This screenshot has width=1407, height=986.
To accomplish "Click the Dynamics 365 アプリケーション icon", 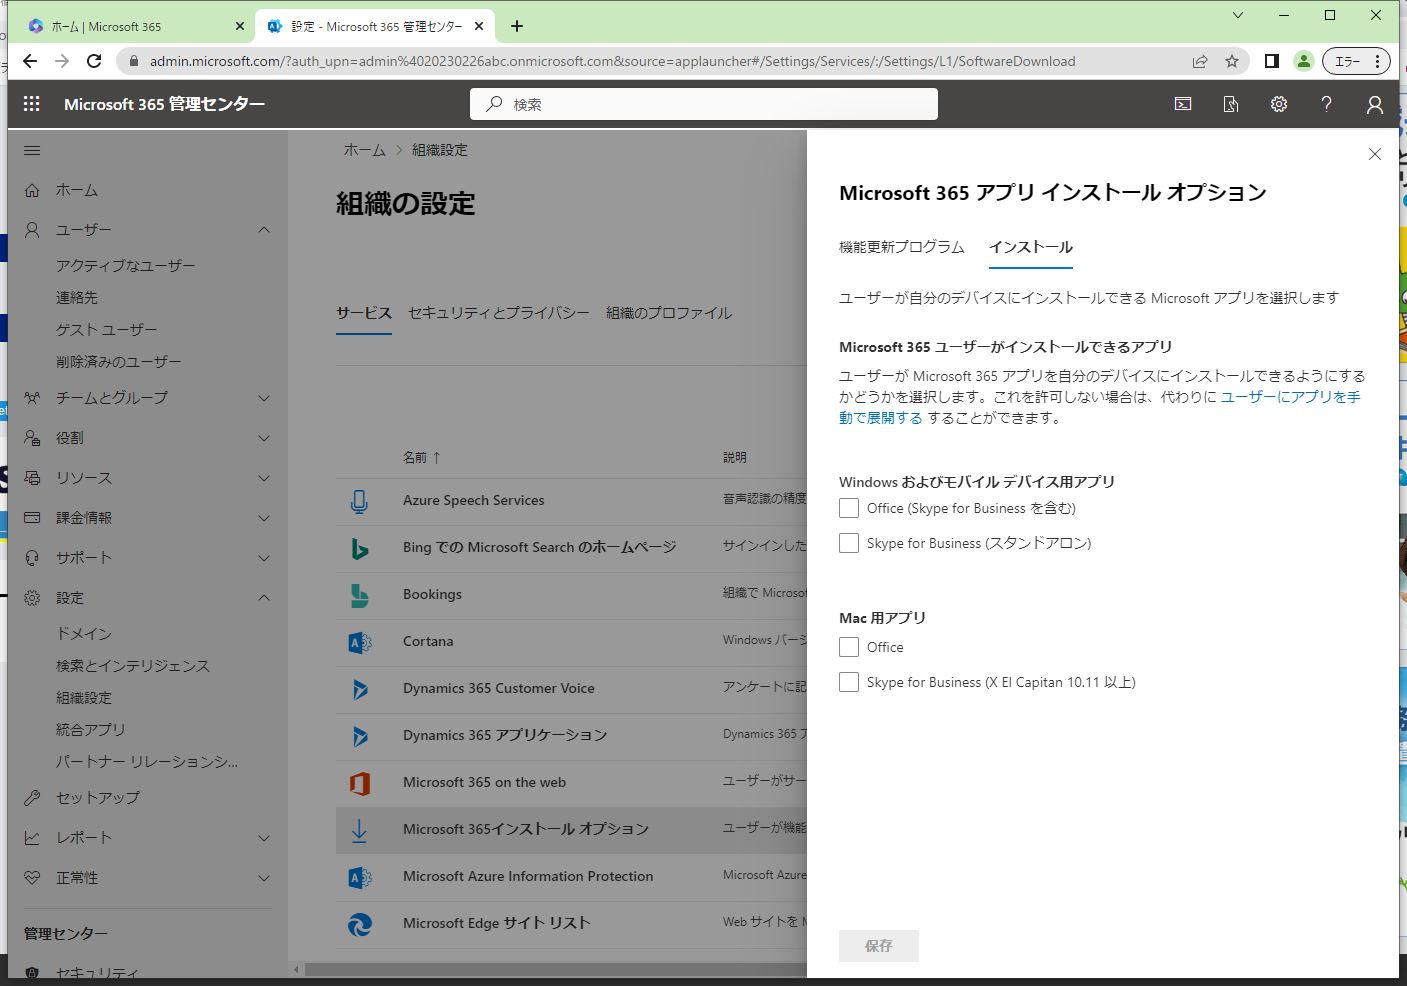I will (x=359, y=736).
